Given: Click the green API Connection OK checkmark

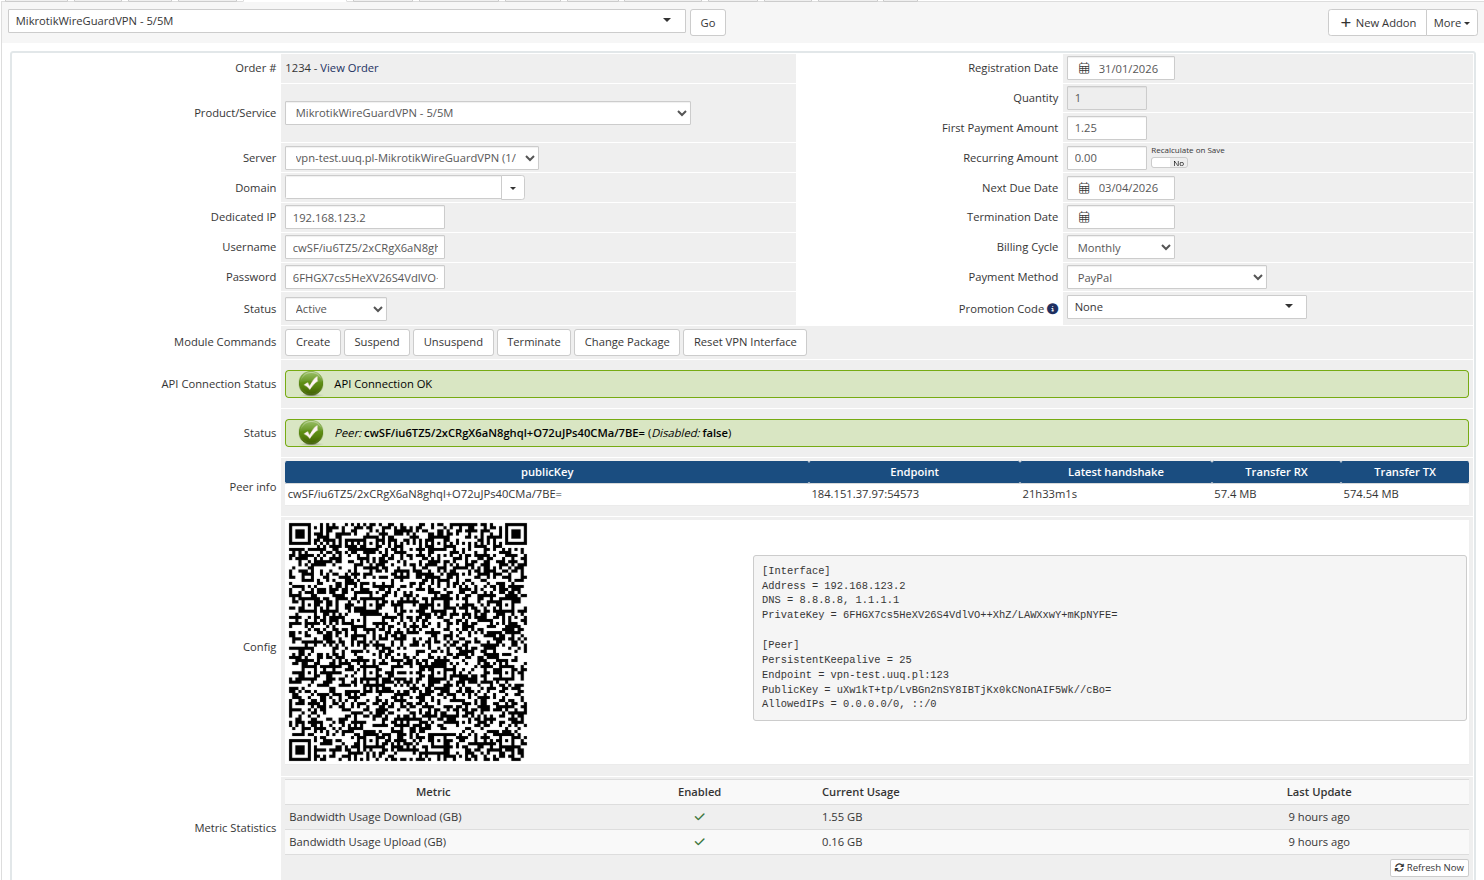Looking at the screenshot, I should point(310,383).
